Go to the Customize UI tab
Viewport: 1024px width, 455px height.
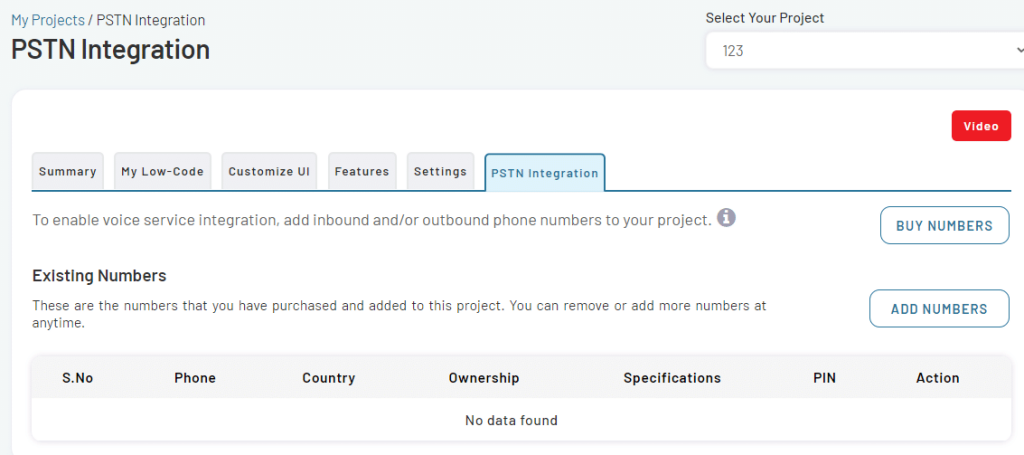point(269,172)
